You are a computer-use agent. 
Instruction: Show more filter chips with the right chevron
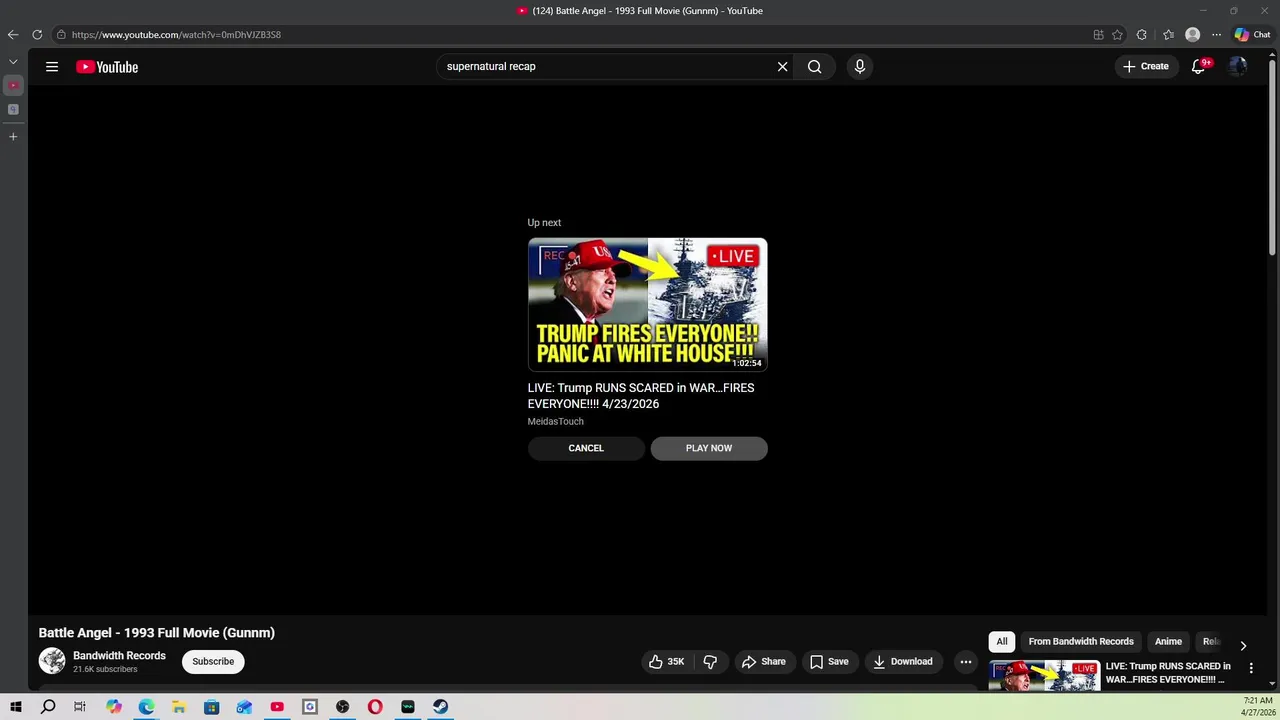point(1243,645)
